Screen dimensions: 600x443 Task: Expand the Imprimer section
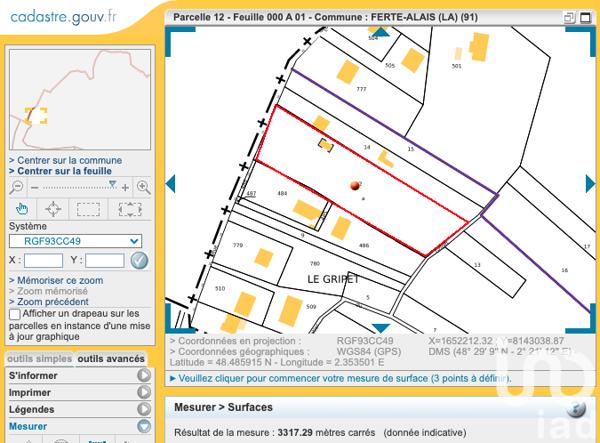[x=144, y=393]
